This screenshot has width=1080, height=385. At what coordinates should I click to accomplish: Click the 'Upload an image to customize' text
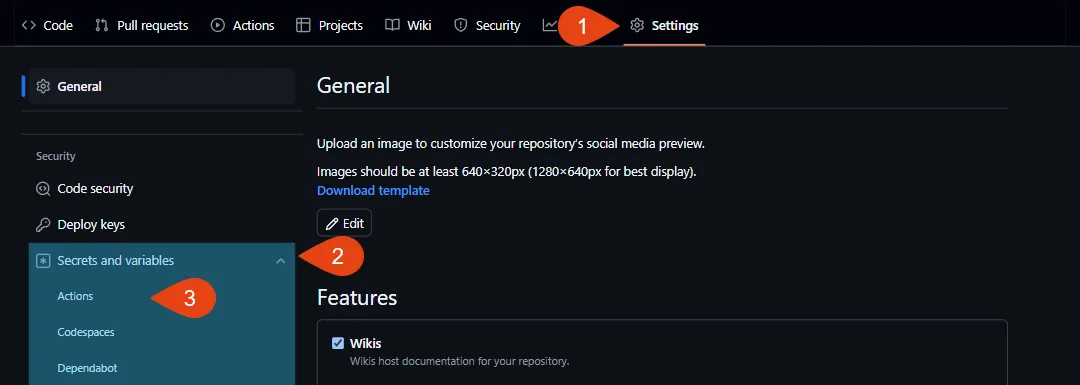510,144
